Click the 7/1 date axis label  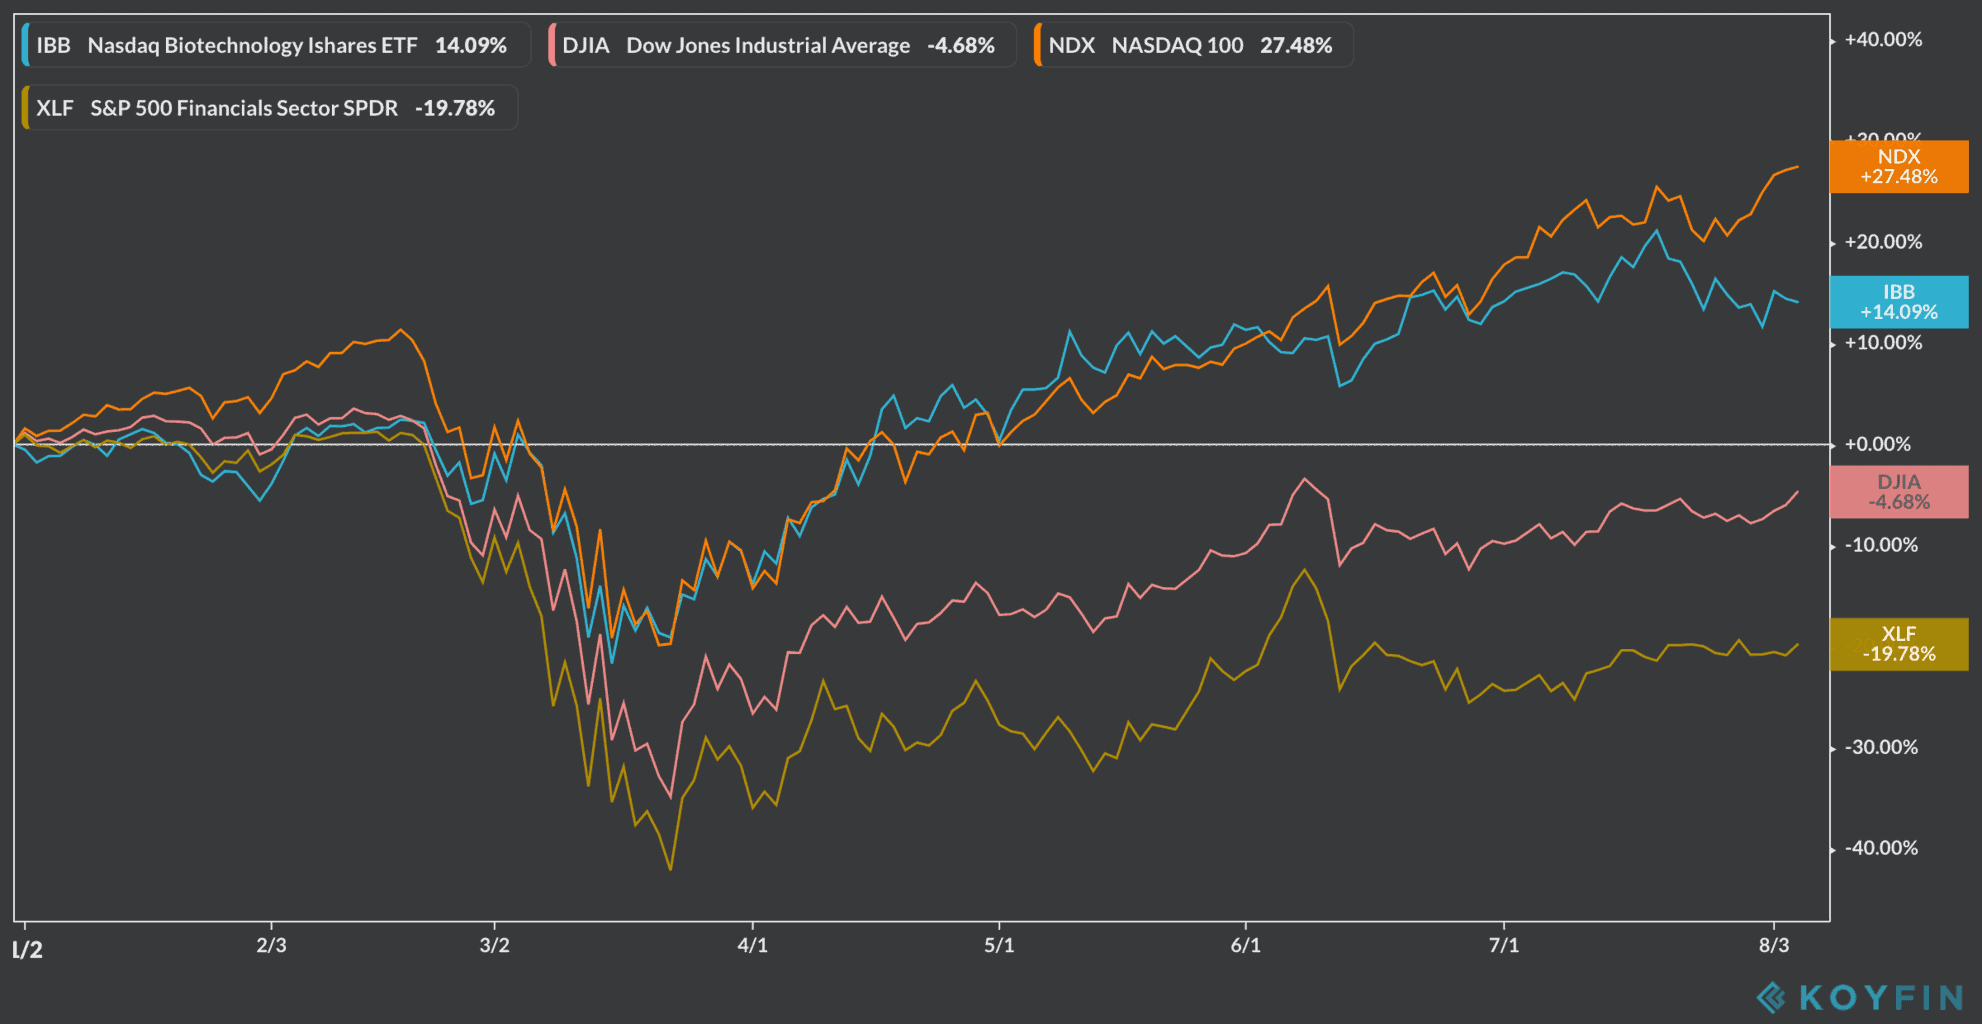(1503, 945)
